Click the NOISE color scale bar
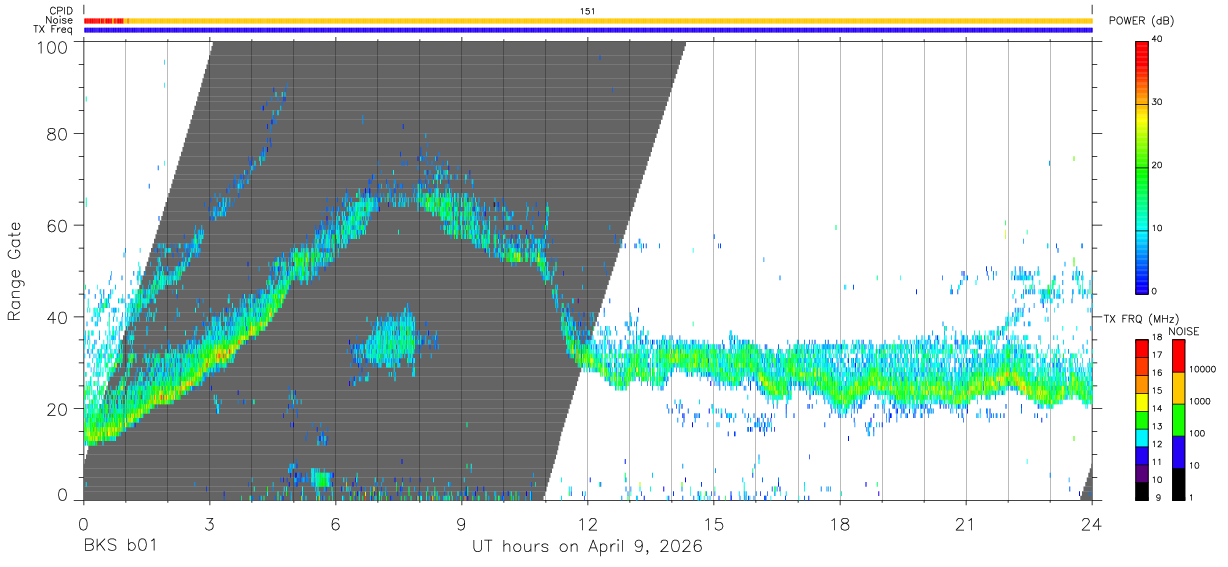 (1178, 419)
